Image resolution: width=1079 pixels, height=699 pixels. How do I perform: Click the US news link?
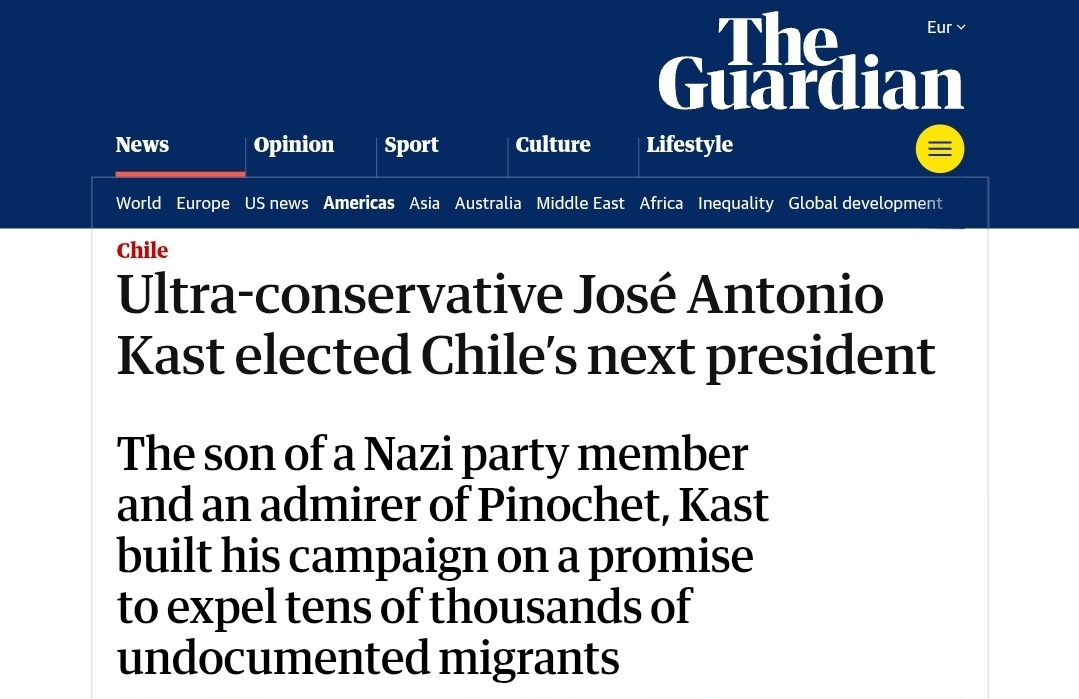click(277, 203)
